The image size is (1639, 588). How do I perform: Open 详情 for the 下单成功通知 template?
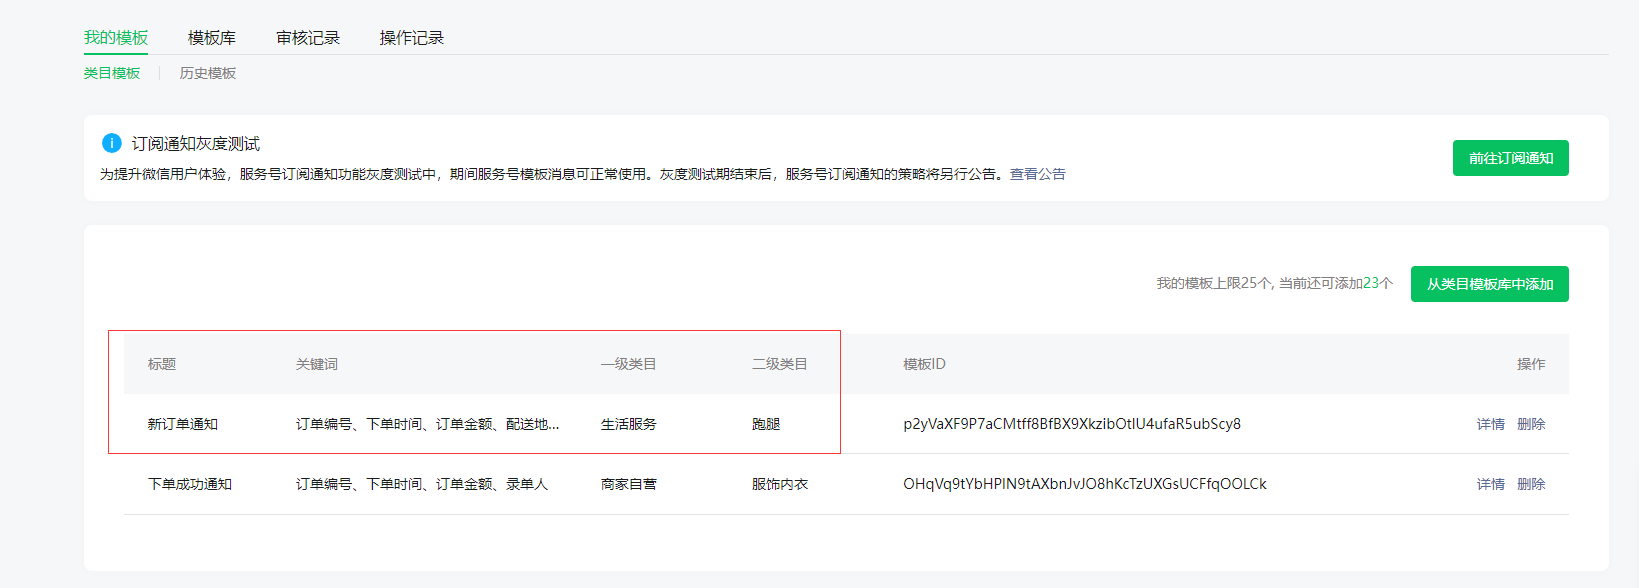pyautogui.click(x=1490, y=484)
